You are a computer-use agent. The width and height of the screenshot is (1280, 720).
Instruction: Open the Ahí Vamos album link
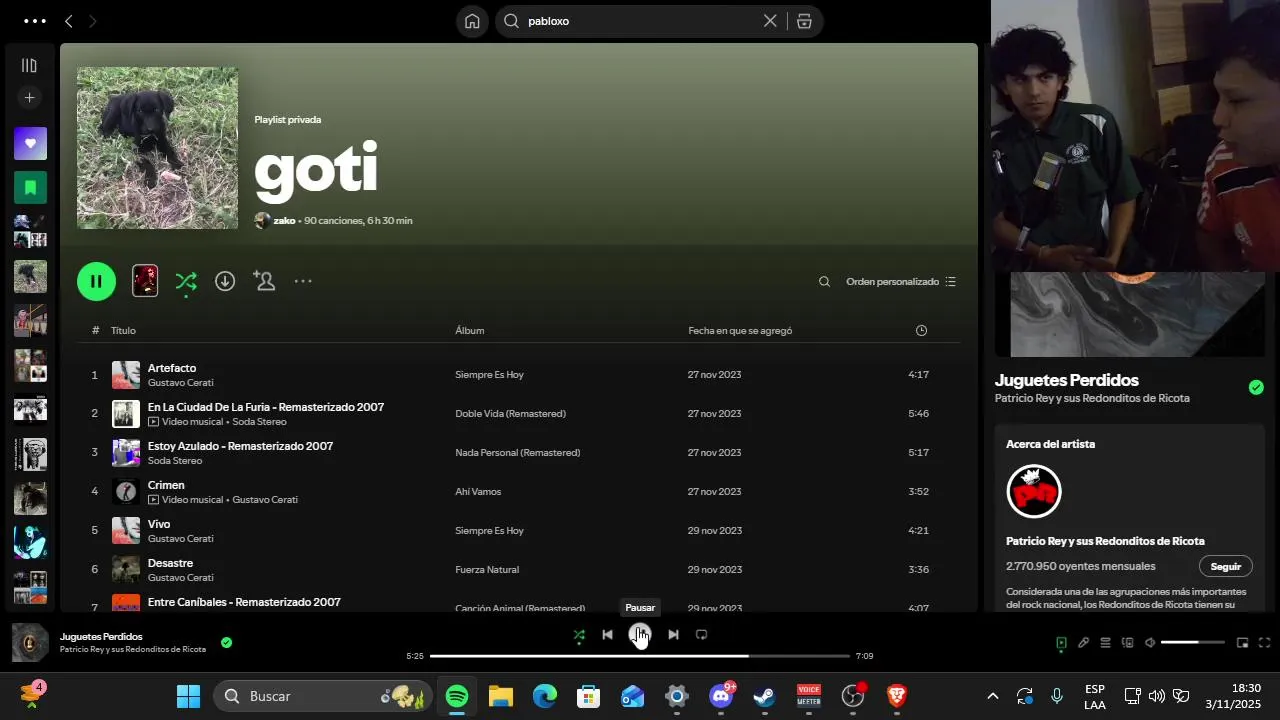click(478, 492)
